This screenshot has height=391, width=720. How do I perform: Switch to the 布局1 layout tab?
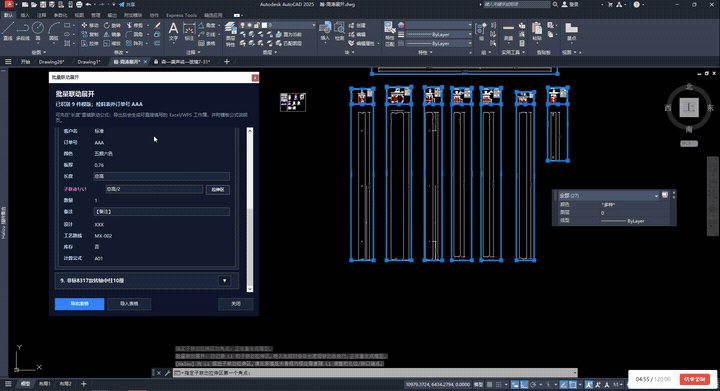pyautogui.click(x=45, y=384)
